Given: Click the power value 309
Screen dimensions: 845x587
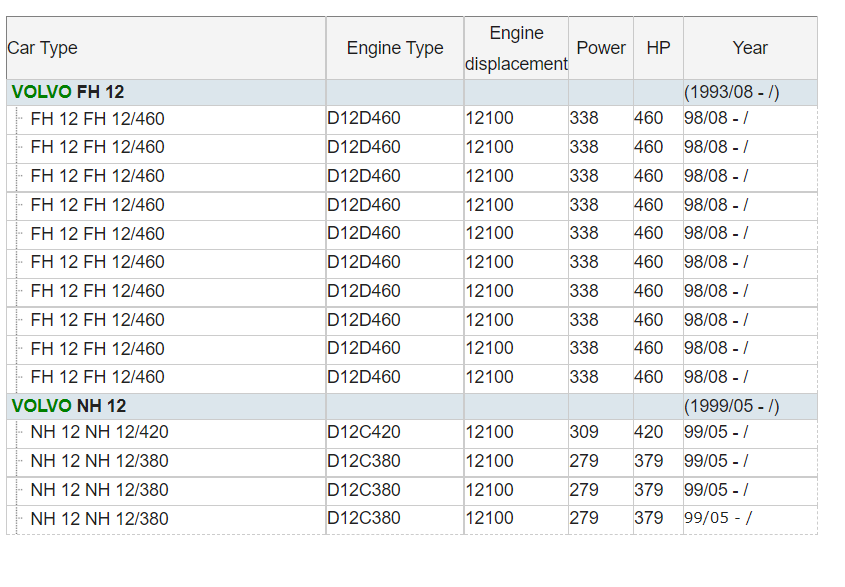Looking at the screenshot, I should coord(584,432).
